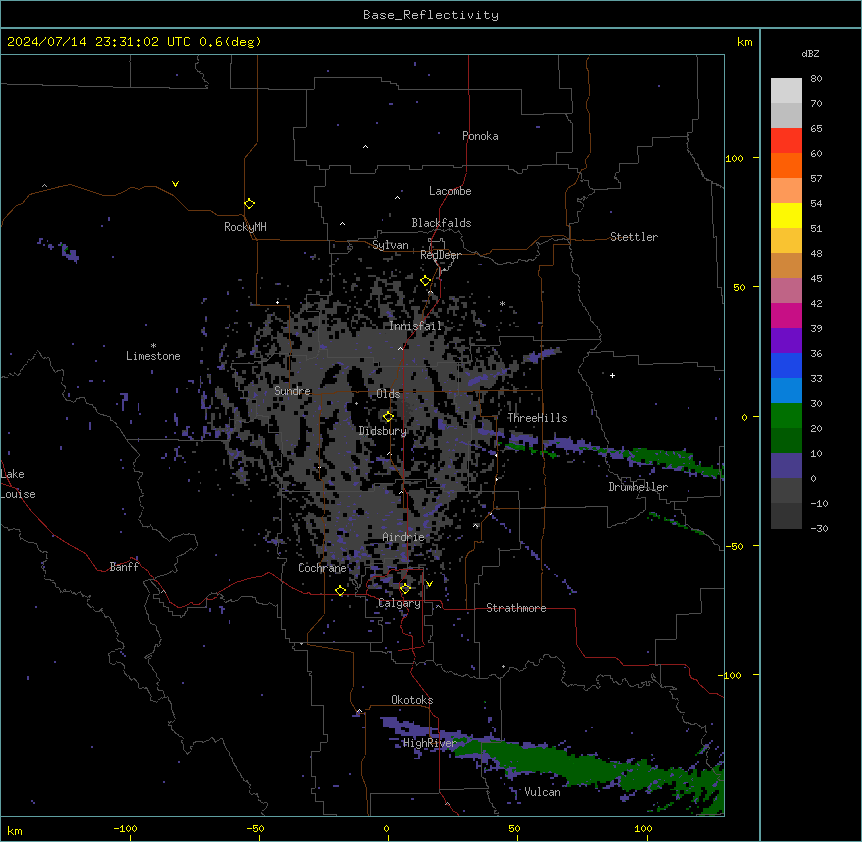Click the yellow diamond marker near RockyMH
Screen dimensions: 862x842
tap(249, 204)
